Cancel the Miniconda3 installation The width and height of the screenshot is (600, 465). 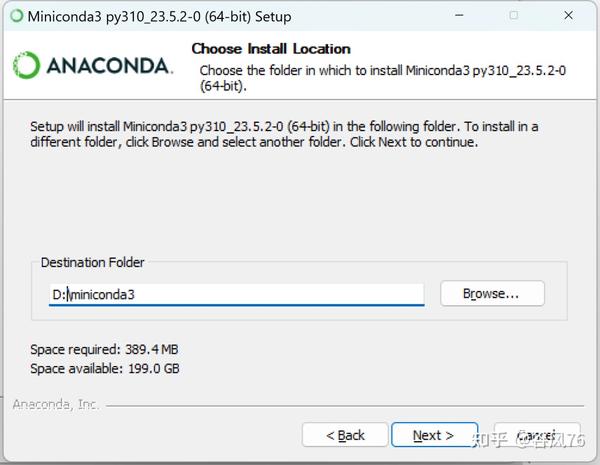537,435
